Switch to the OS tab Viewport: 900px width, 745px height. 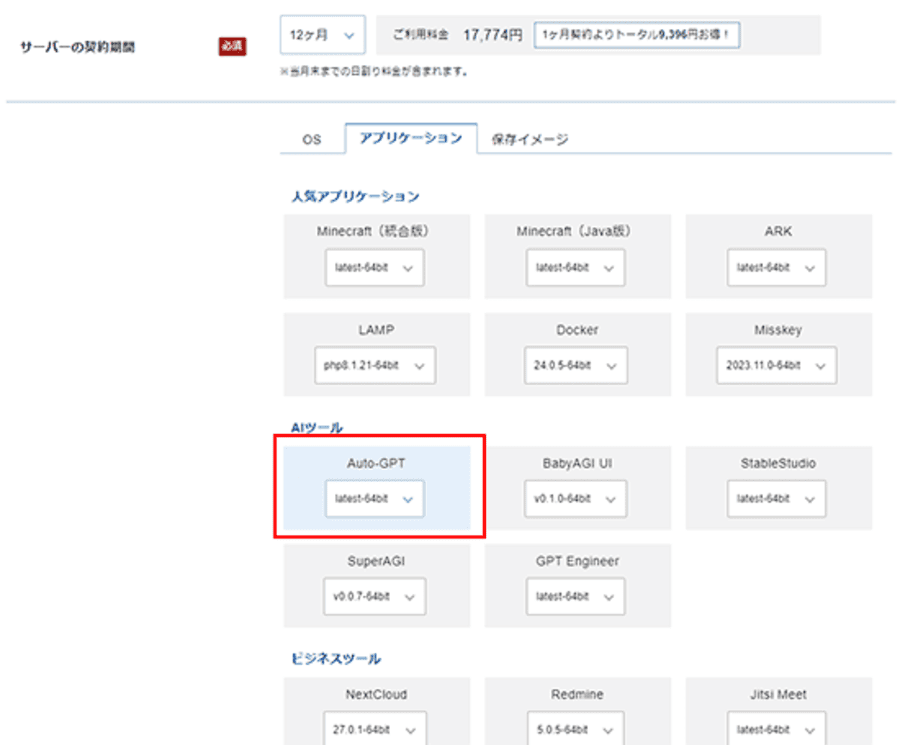coord(312,139)
